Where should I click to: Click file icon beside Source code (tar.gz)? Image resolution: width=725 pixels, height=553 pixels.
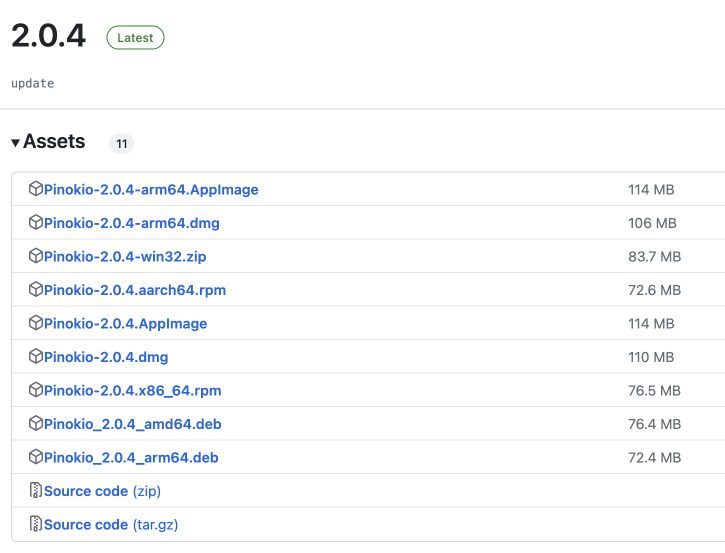coord(36,524)
